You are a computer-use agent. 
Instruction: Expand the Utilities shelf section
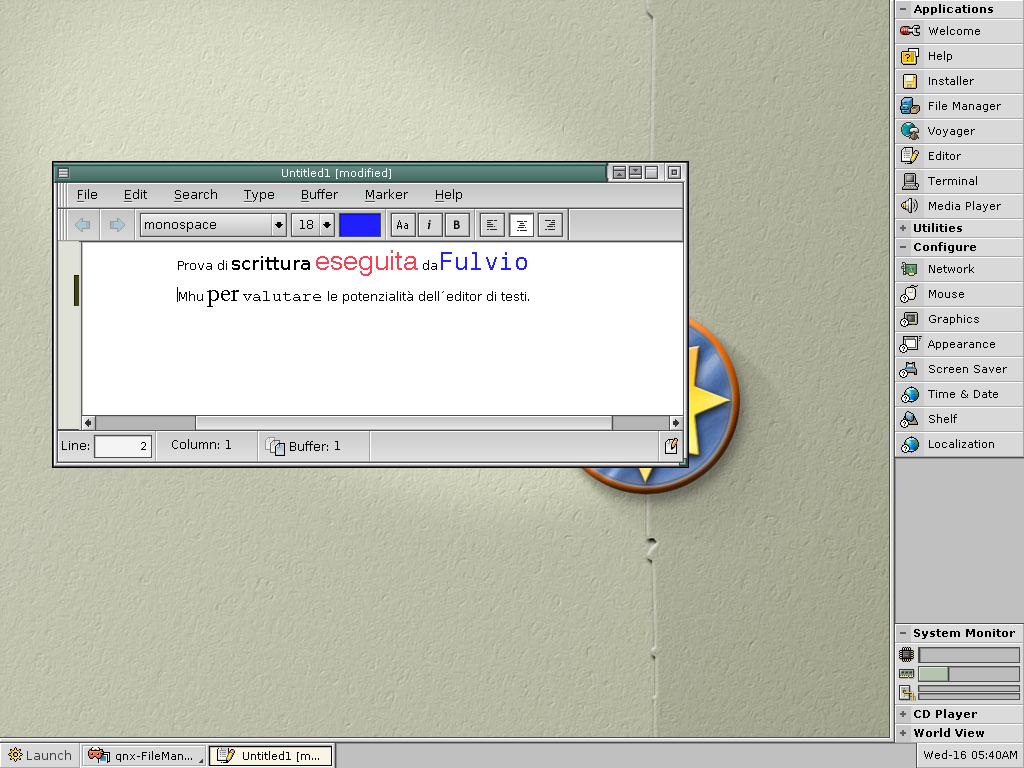(936, 228)
